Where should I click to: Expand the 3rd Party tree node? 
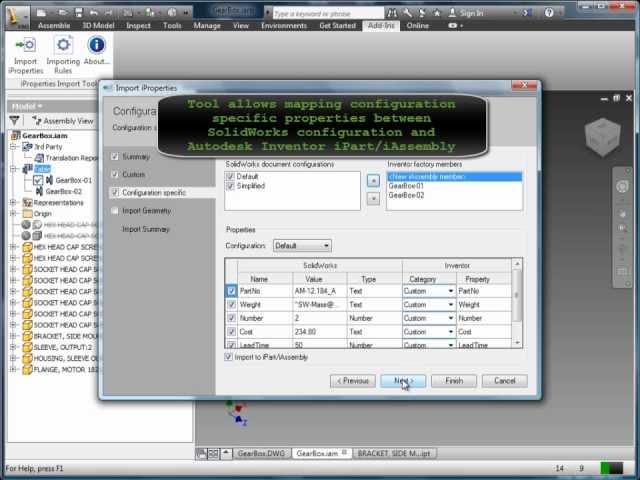point(13,146)
